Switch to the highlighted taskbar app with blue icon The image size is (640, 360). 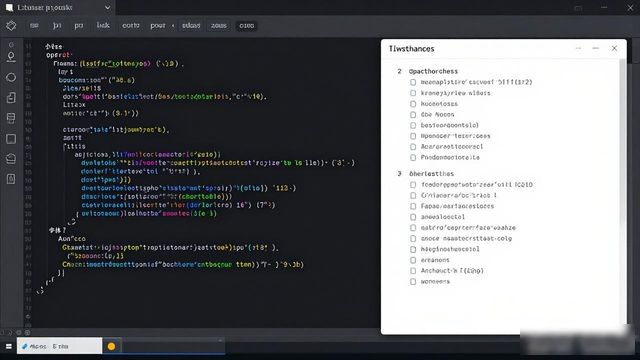pyautogui.click(x=59, y=346)
